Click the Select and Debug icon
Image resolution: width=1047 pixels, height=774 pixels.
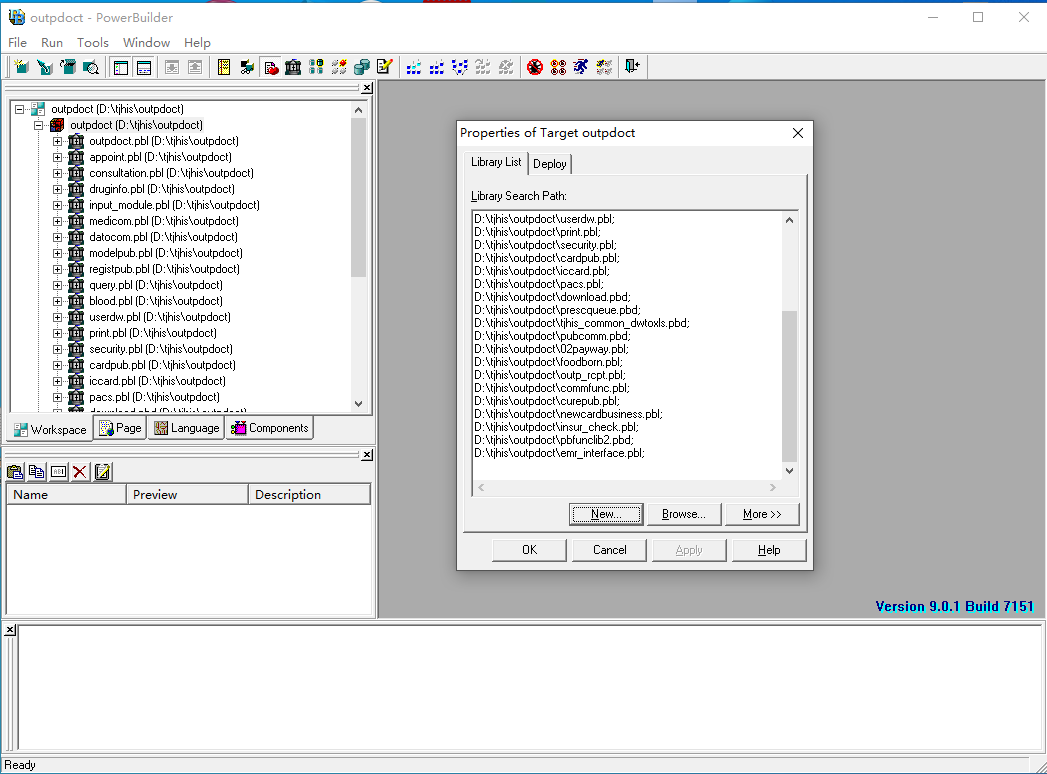[x=558, y=67]
